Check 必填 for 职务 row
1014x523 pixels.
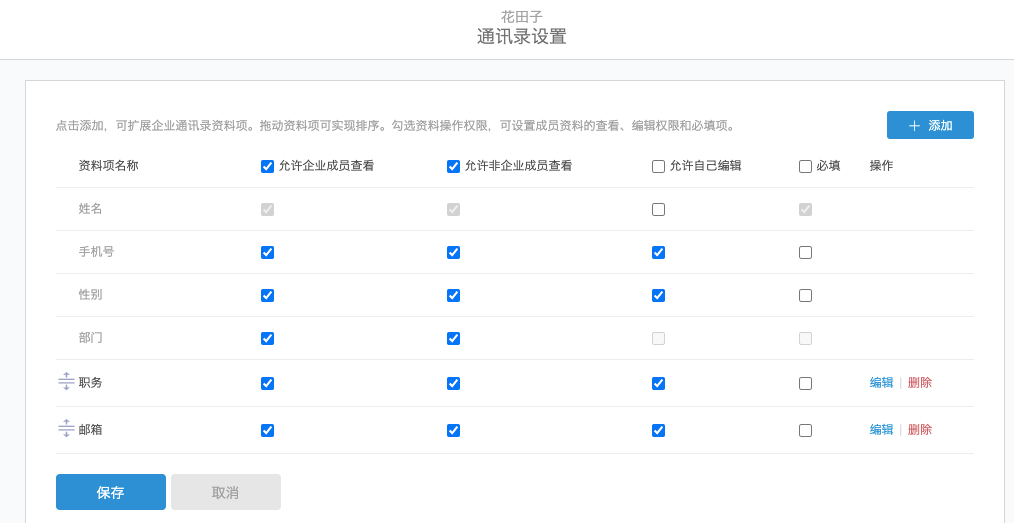click(805, 383)
